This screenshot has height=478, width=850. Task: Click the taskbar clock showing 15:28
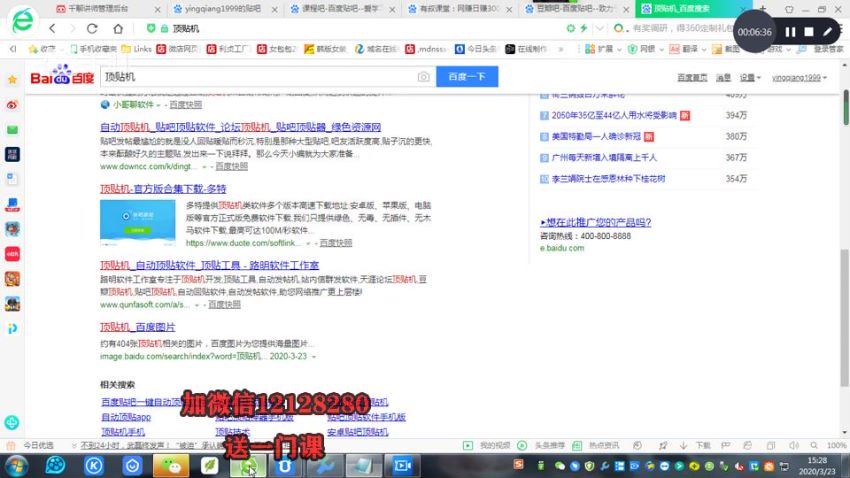tap(817, 466)
